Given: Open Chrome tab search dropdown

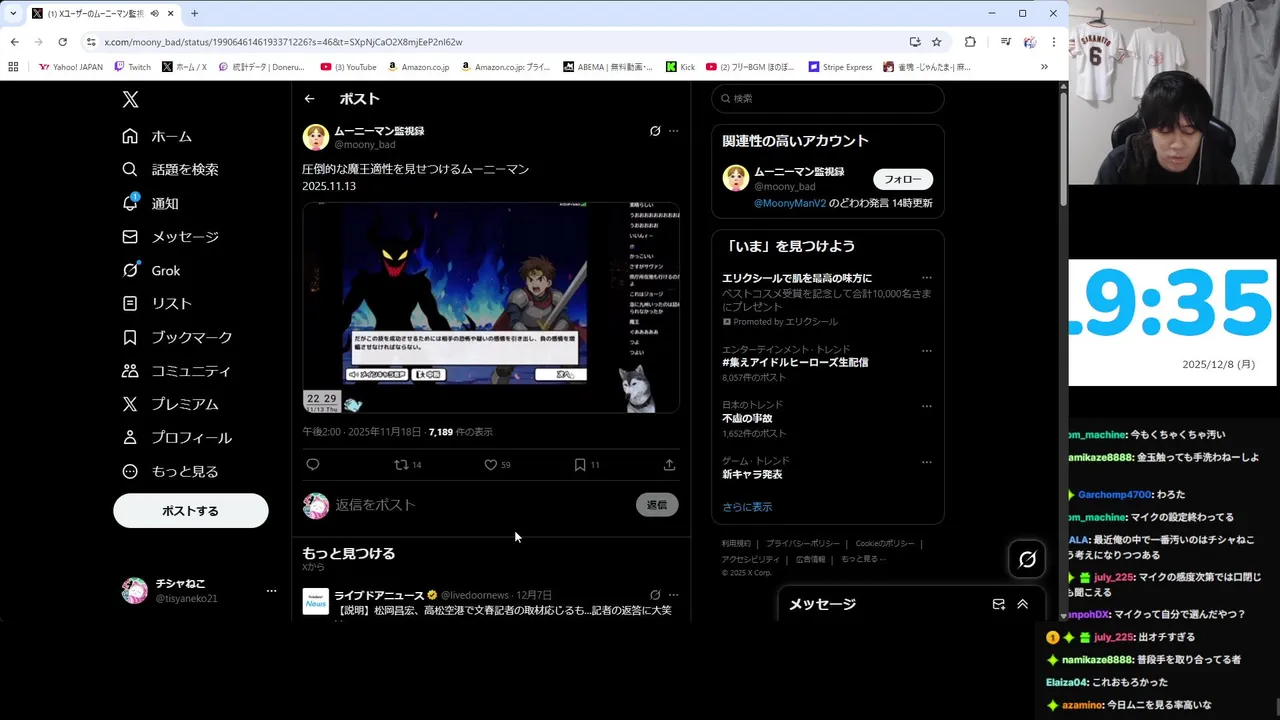Looking at the screenshot, I should 13,13.
